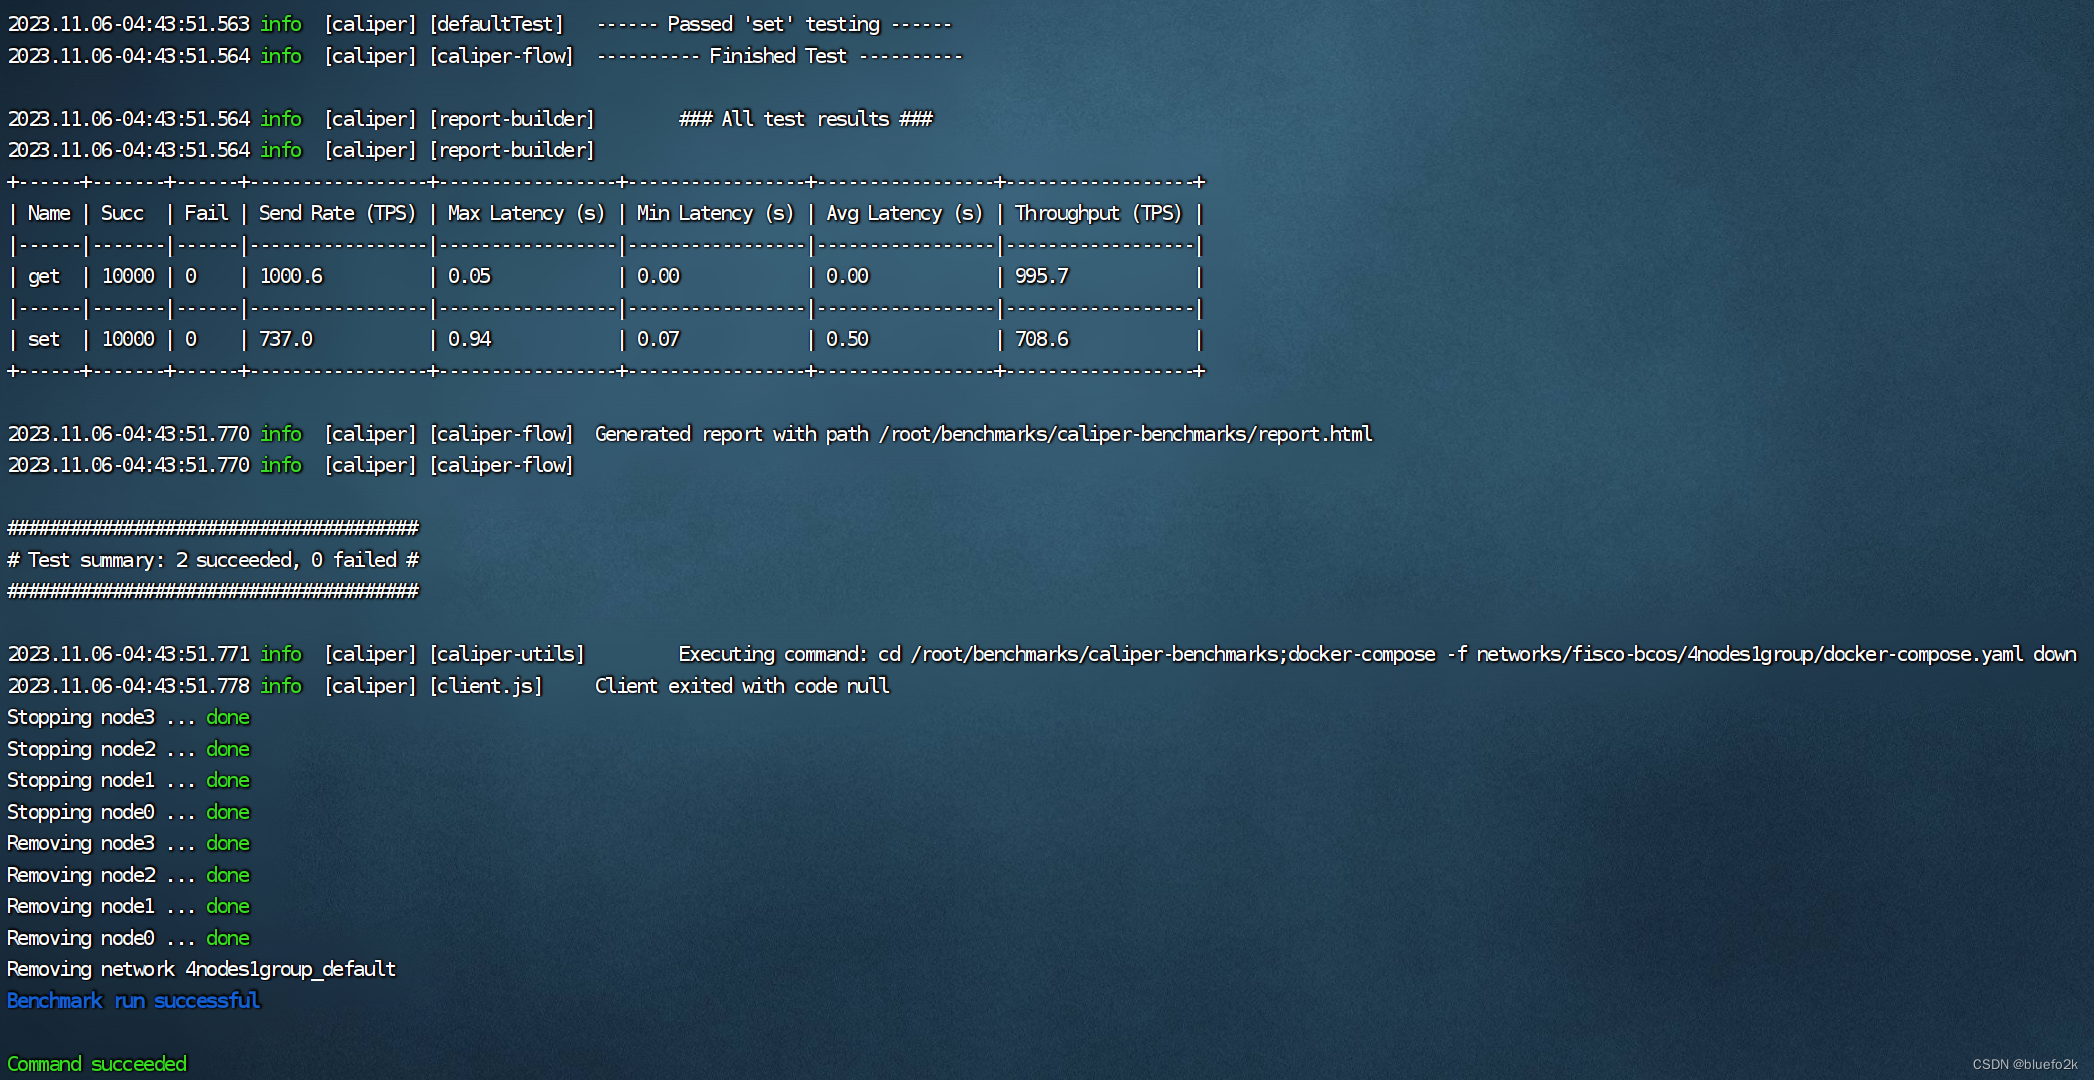Click the 'set' row name cell

pyautogui.click(x=44, y=339)
